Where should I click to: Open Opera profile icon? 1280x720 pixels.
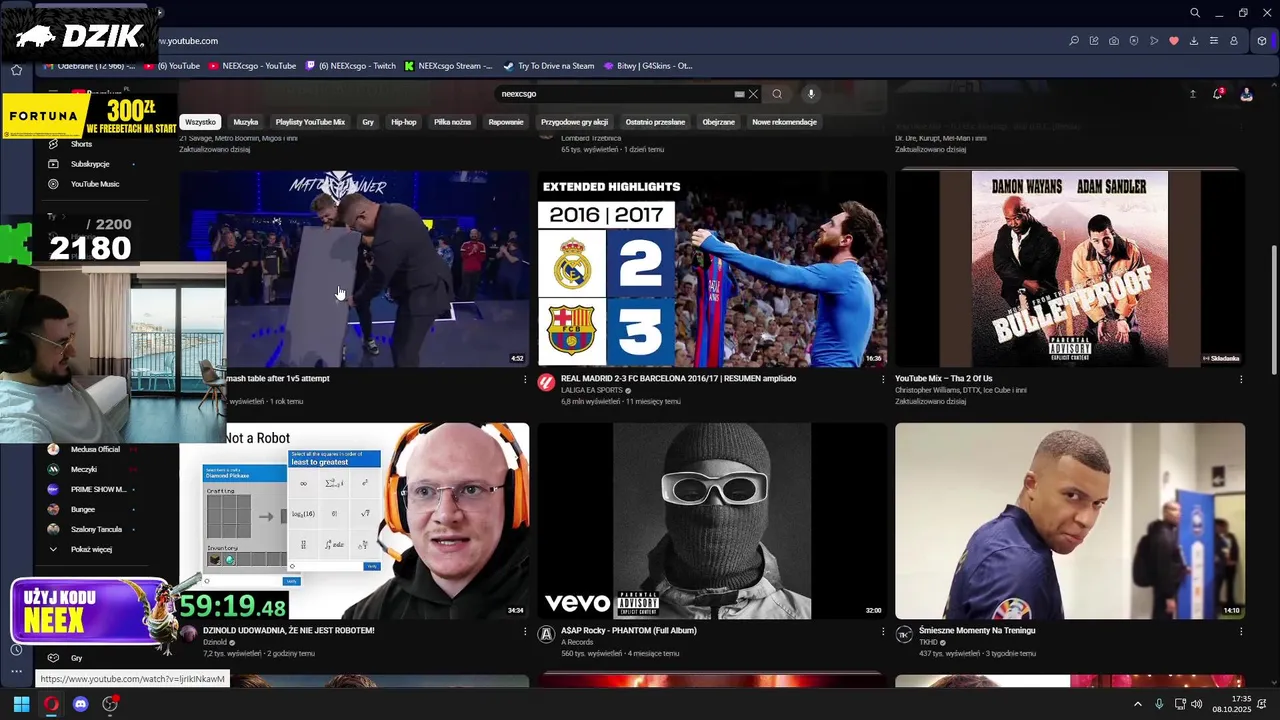point(1234,41)
